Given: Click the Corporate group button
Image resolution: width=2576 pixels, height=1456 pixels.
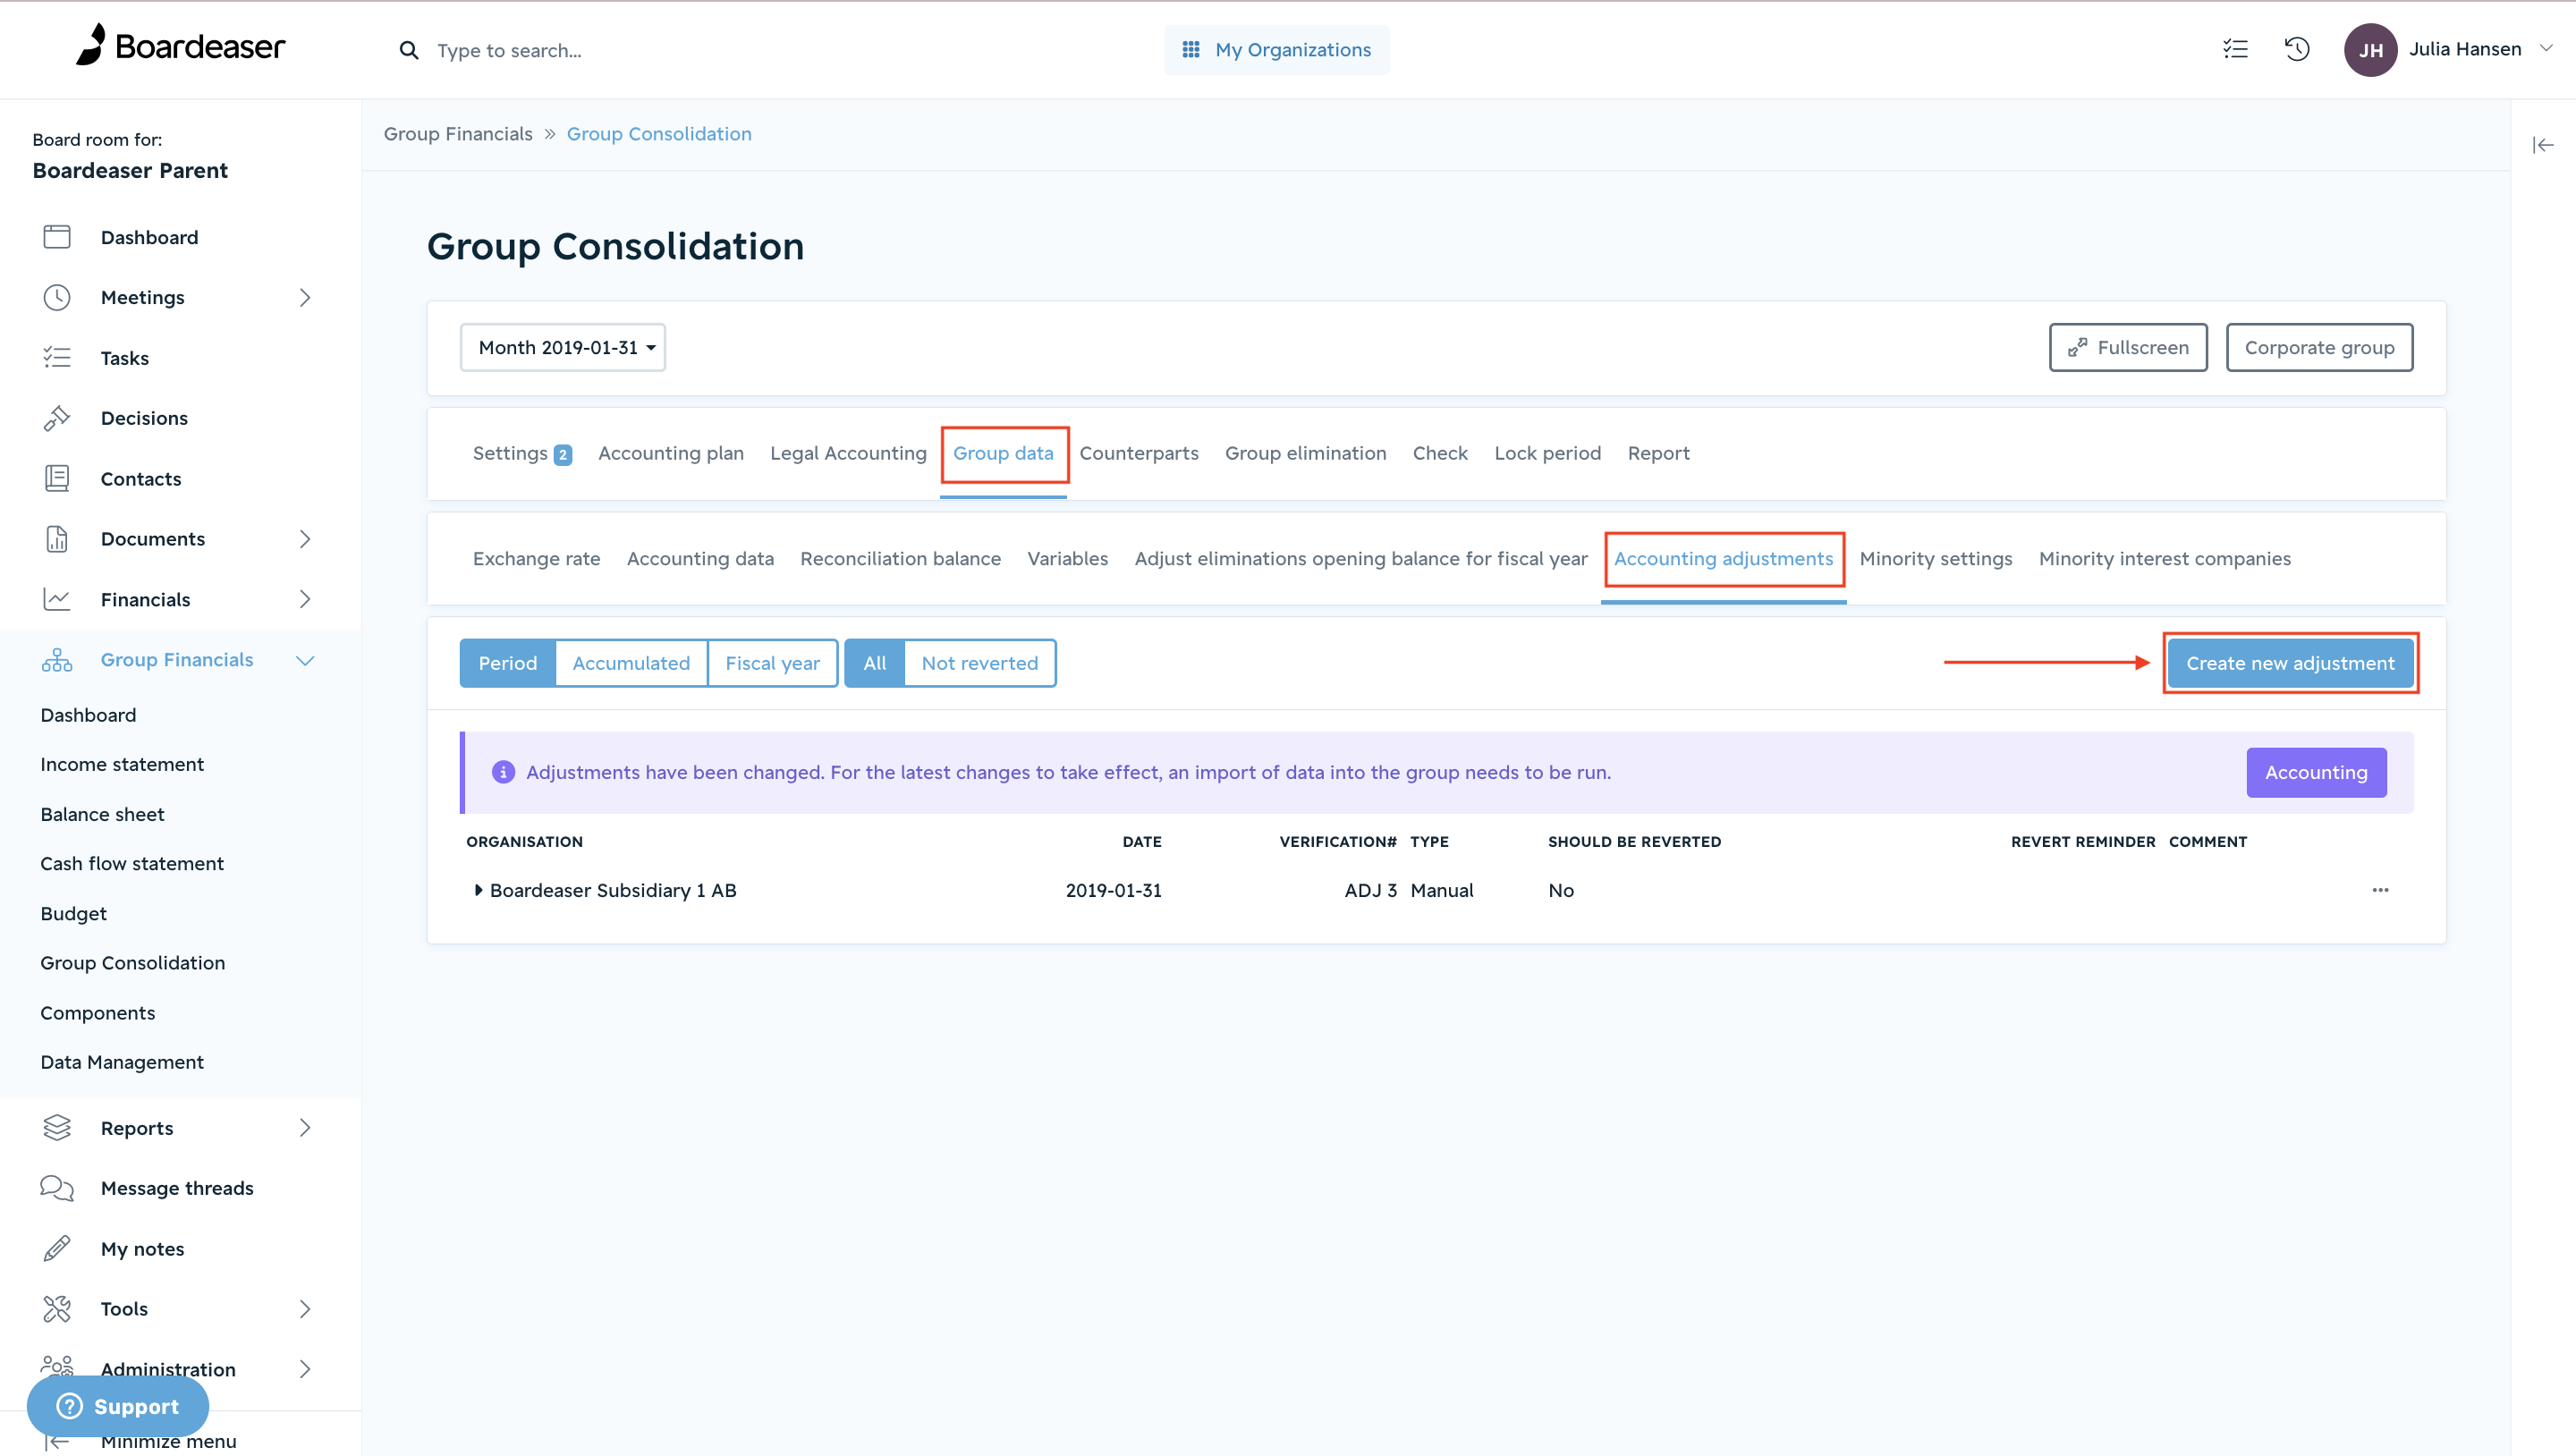Looking at the screenshot, I should 2319,347.
